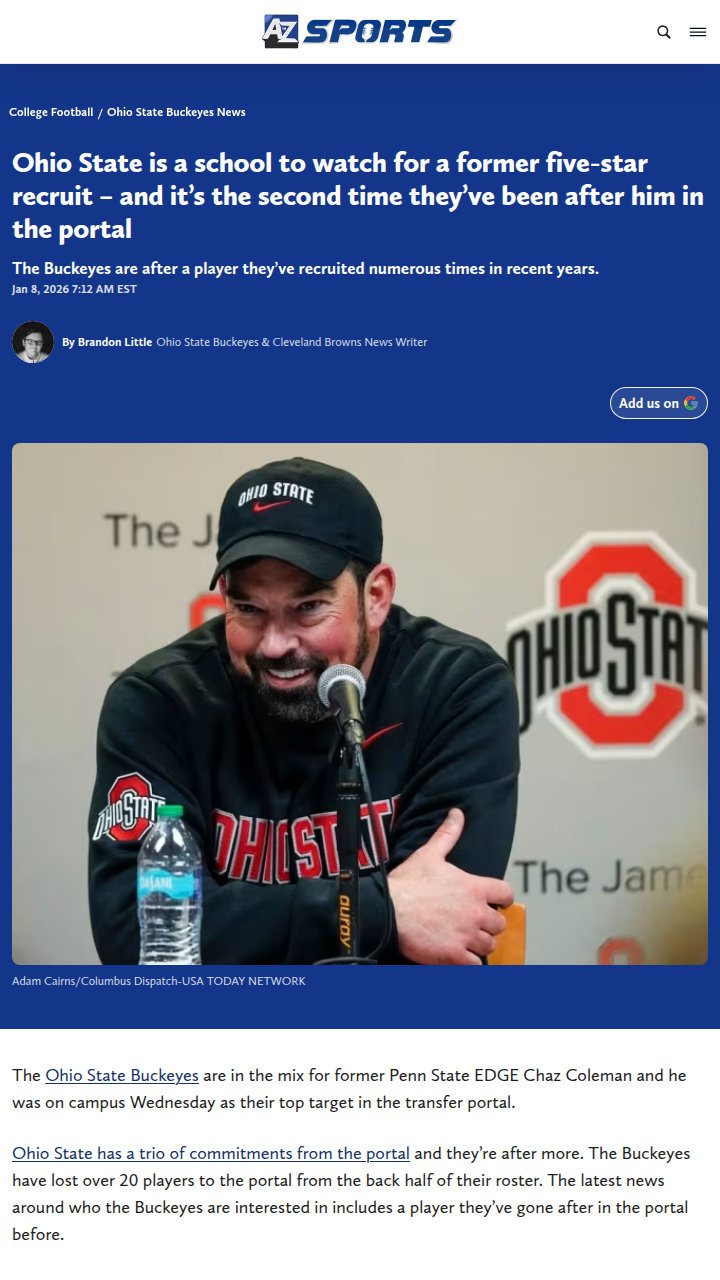Click Brandon Little's author avatar

[x=33, y=342]
